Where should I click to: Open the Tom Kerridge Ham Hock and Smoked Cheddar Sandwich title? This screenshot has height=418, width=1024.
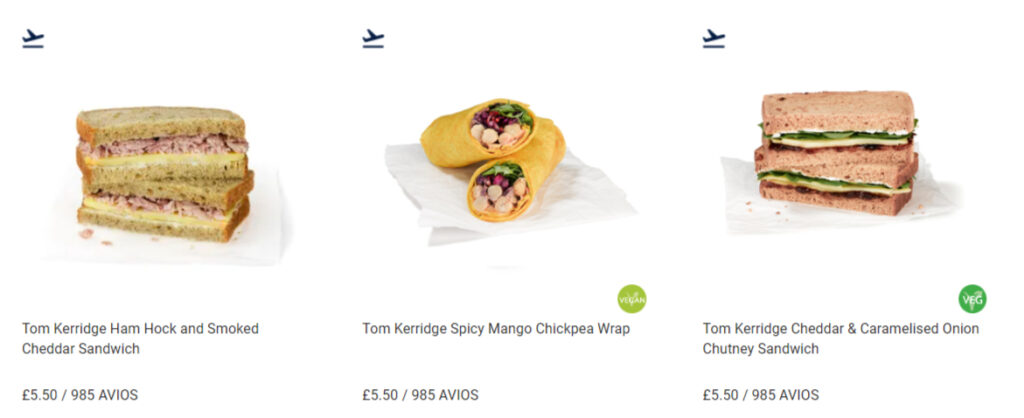point(140,338)
